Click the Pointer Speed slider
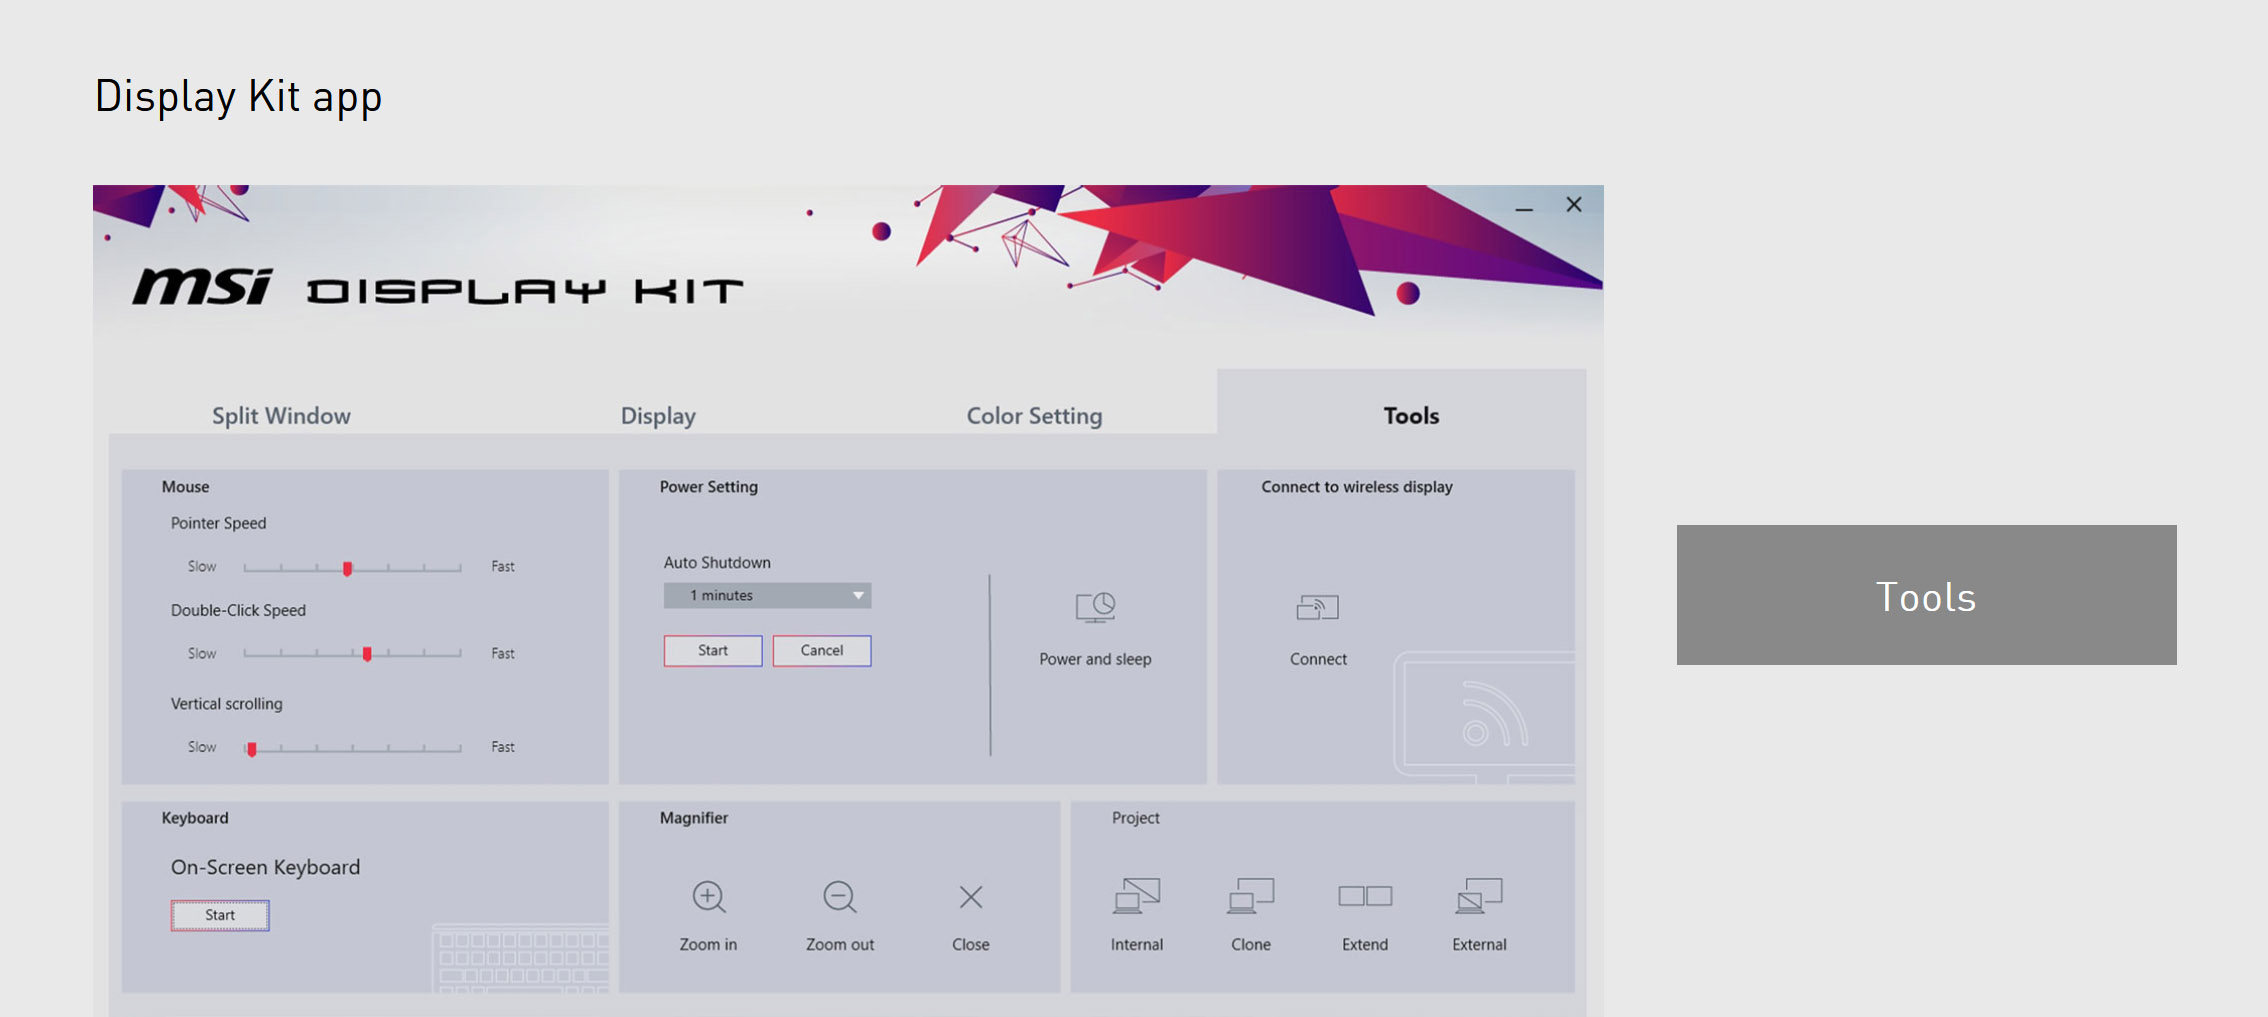This screenshot has width=2268, height=1017. 352,567
